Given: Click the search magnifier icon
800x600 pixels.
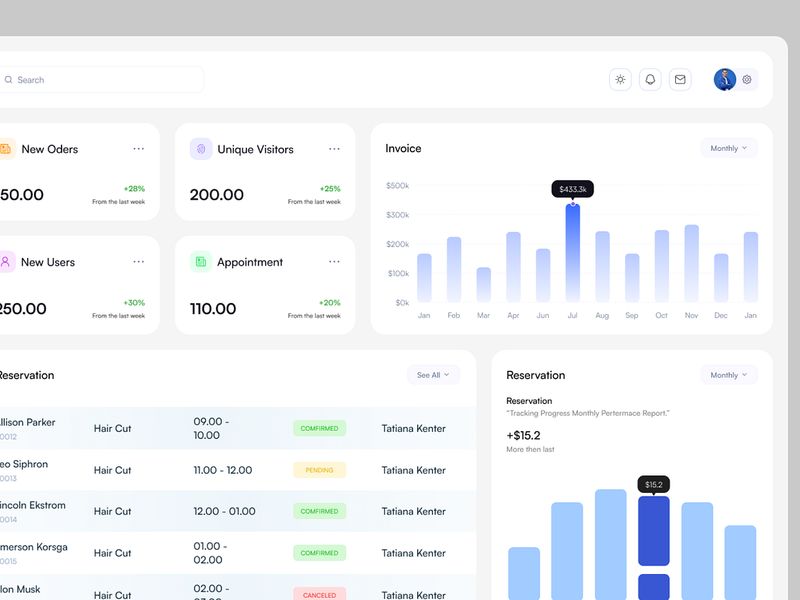Looking at the screenshot, I should tap(8, 80).
